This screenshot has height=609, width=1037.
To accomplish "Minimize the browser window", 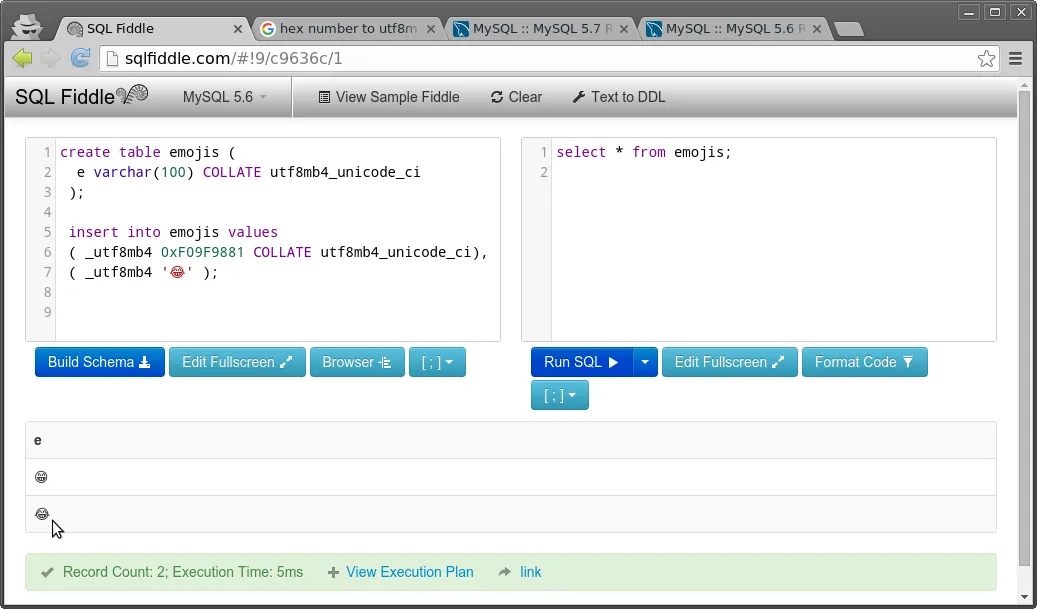I will point(970,12).
